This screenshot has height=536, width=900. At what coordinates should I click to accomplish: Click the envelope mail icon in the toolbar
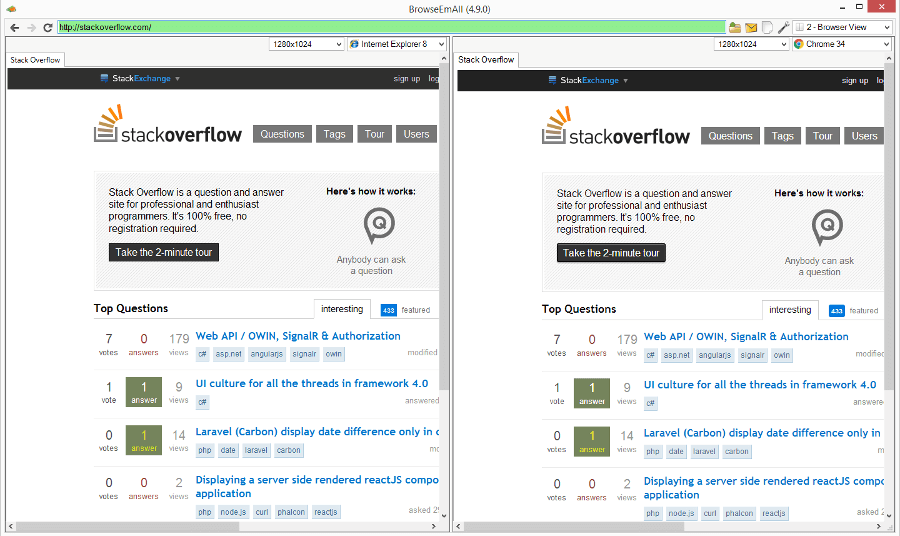point(751,27)
